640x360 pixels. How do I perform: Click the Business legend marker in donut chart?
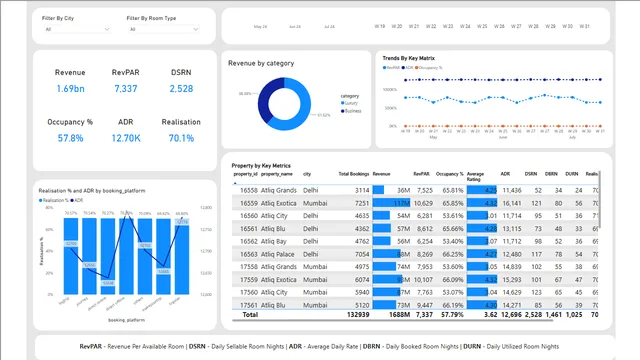pos(342,111)
